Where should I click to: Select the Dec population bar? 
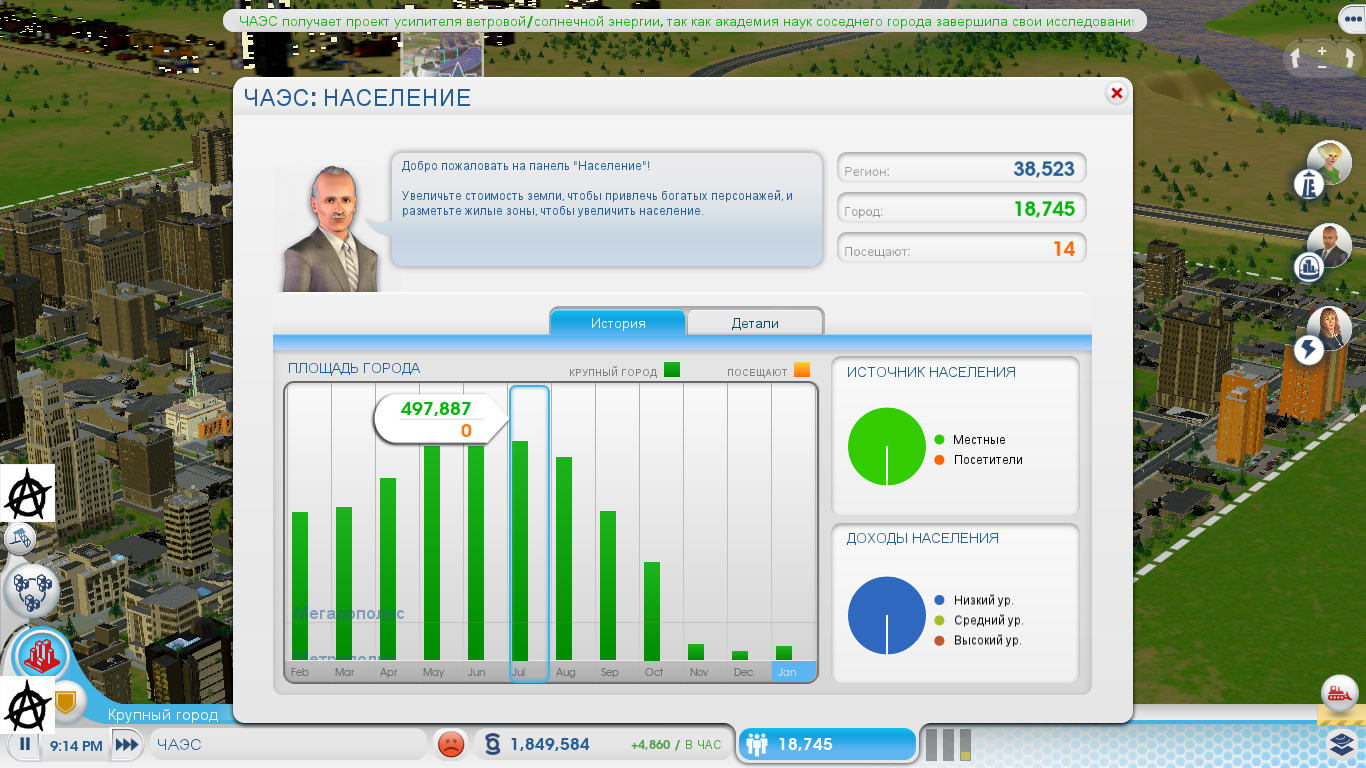(x=740, y=656)
